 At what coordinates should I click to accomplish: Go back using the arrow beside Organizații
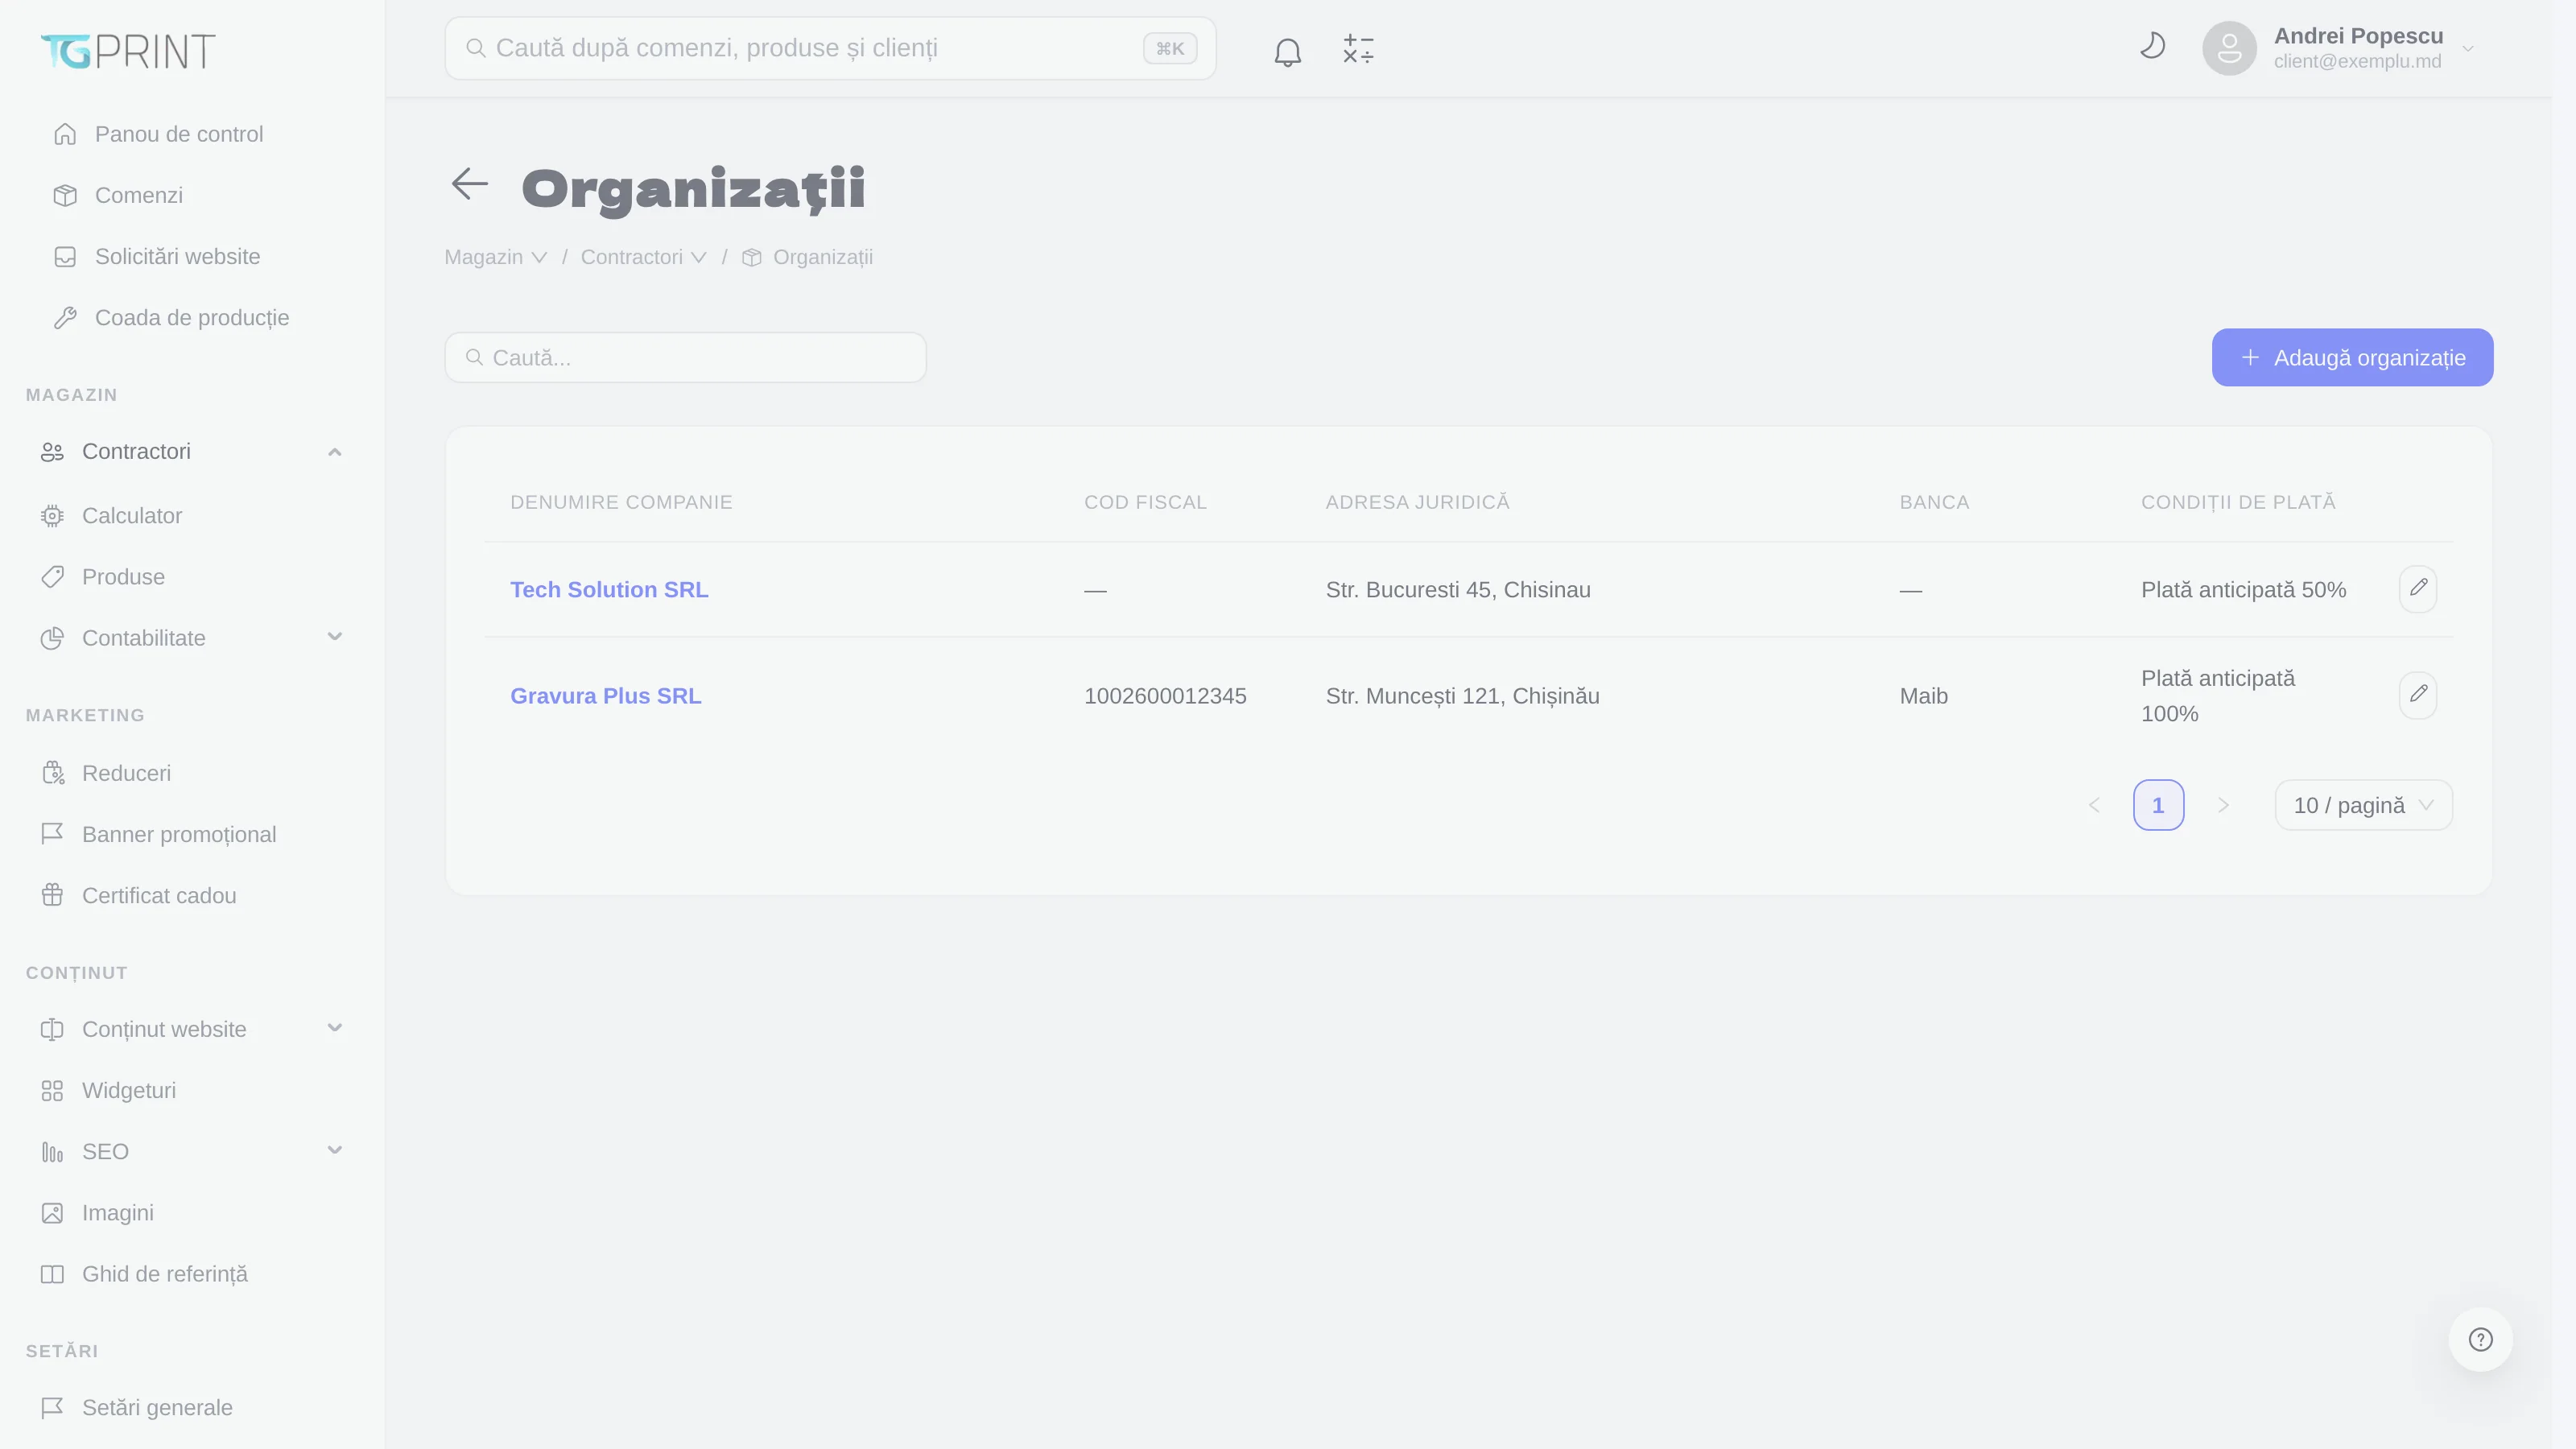click(469, 184)
